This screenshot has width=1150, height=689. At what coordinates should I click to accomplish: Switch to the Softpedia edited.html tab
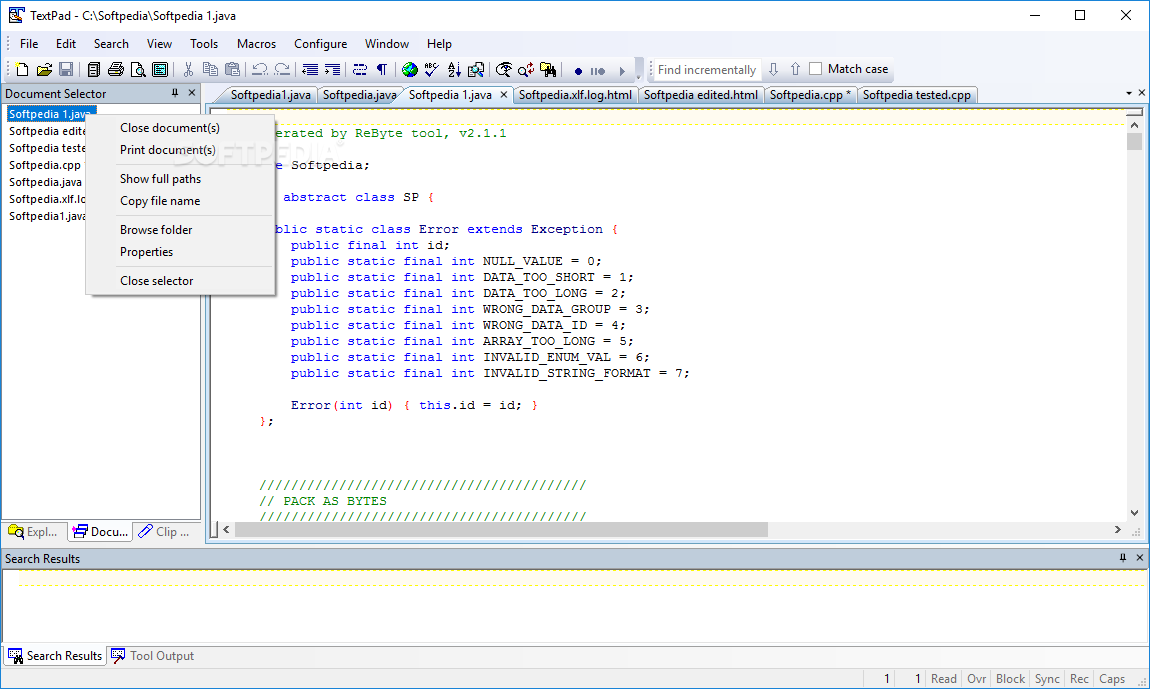point(700,95)
